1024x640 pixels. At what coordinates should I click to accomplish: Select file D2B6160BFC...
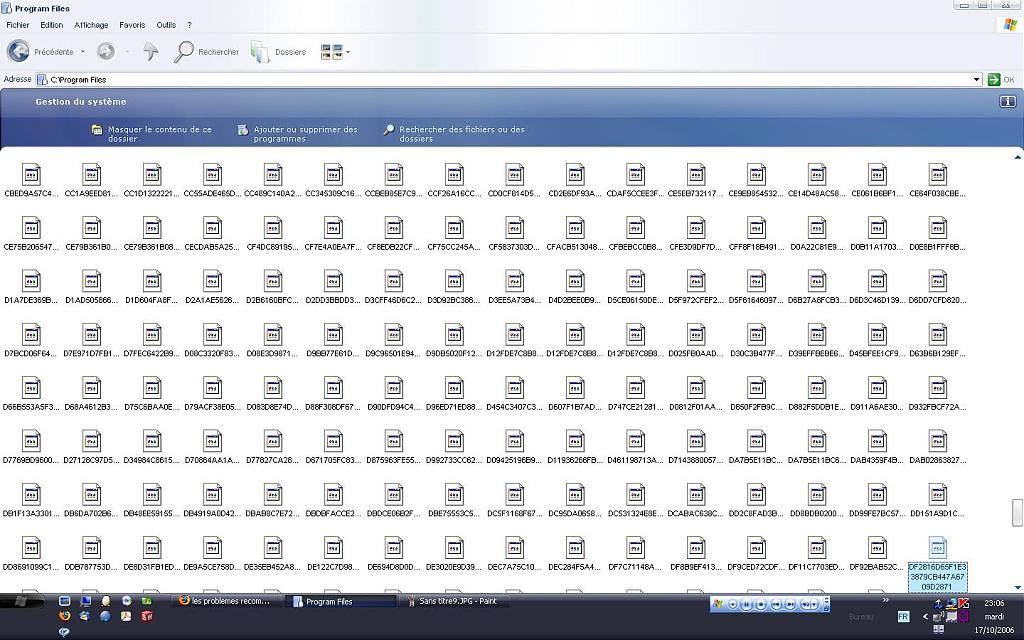(x=273, y=287)
